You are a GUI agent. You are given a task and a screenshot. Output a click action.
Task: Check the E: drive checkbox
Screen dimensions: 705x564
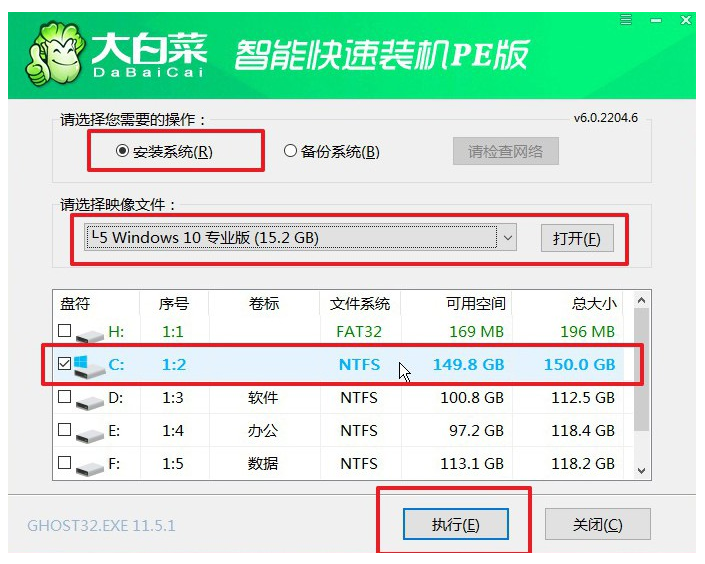[x=65, y=430]
